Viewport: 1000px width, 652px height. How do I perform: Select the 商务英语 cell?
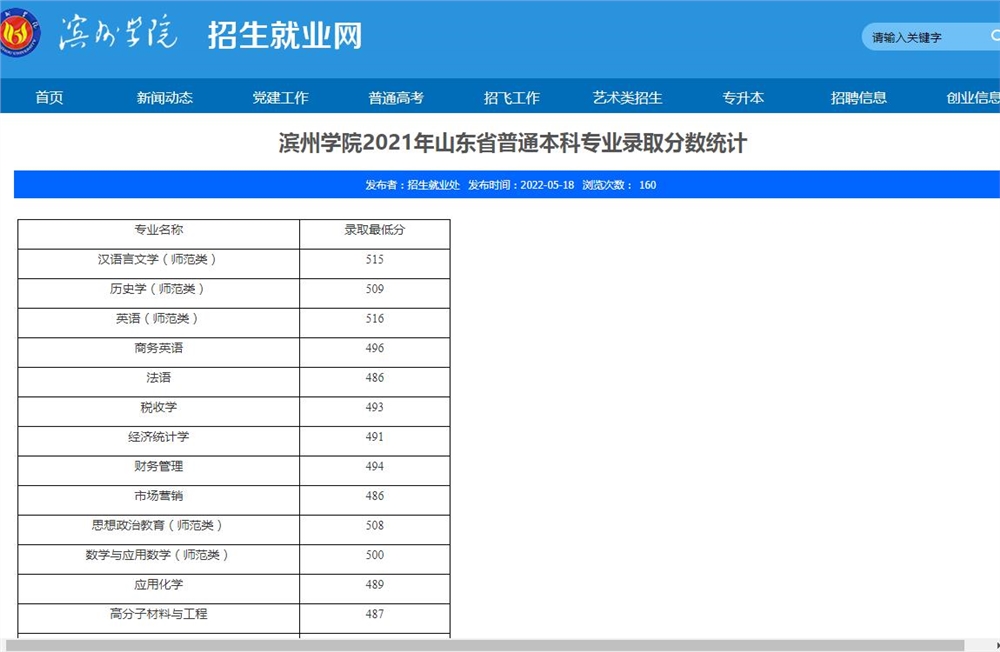(x=158, y=352)
